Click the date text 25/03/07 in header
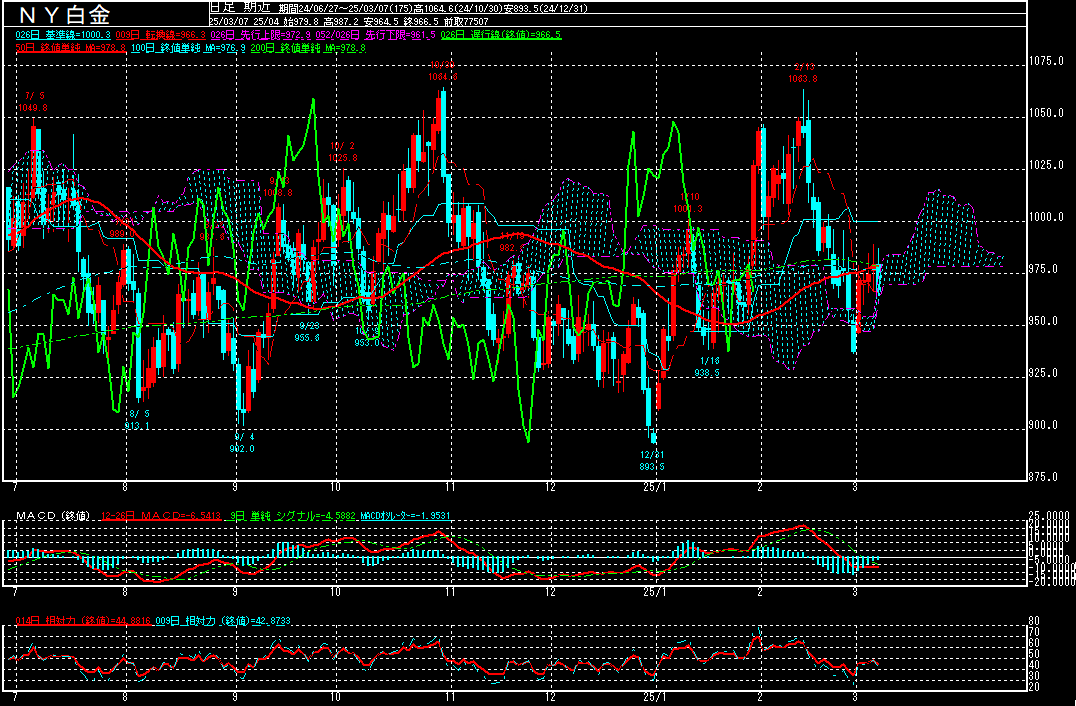Image resolution: width=1076 pixels, height=706 pixels. click(x=231, y=22)
